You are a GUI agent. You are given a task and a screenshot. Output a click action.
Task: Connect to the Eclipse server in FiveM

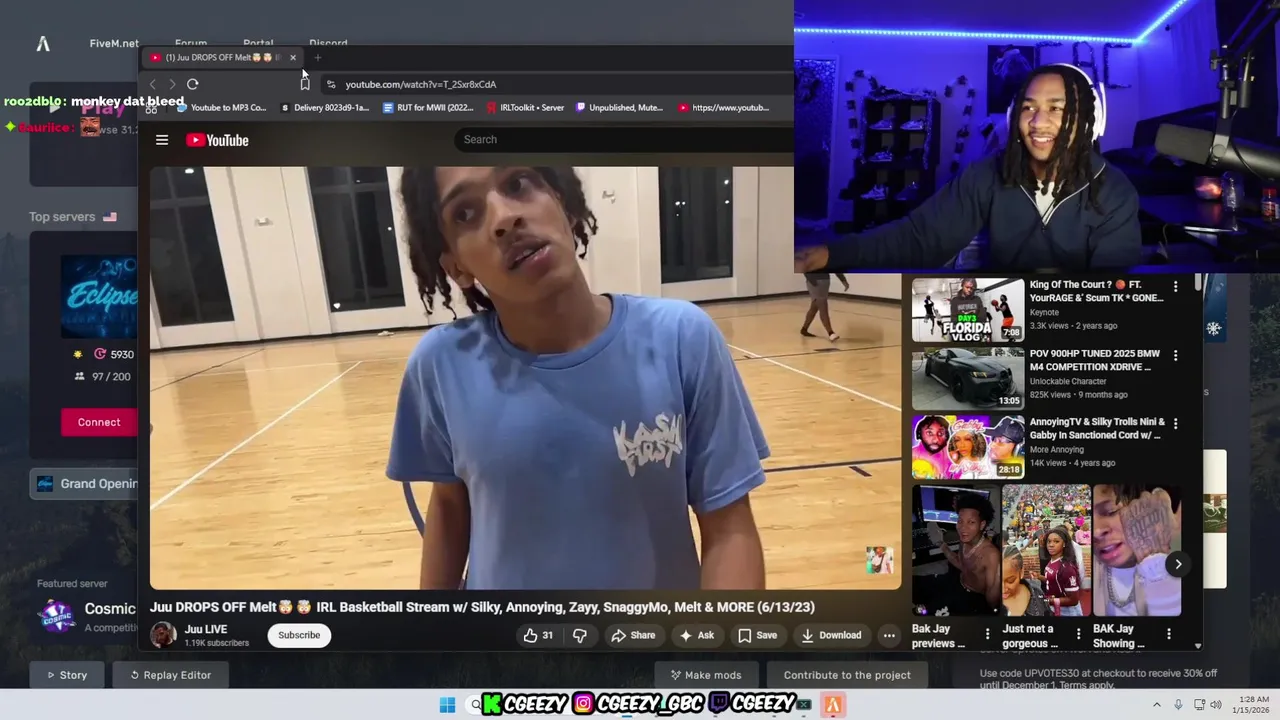pos(99,422)
